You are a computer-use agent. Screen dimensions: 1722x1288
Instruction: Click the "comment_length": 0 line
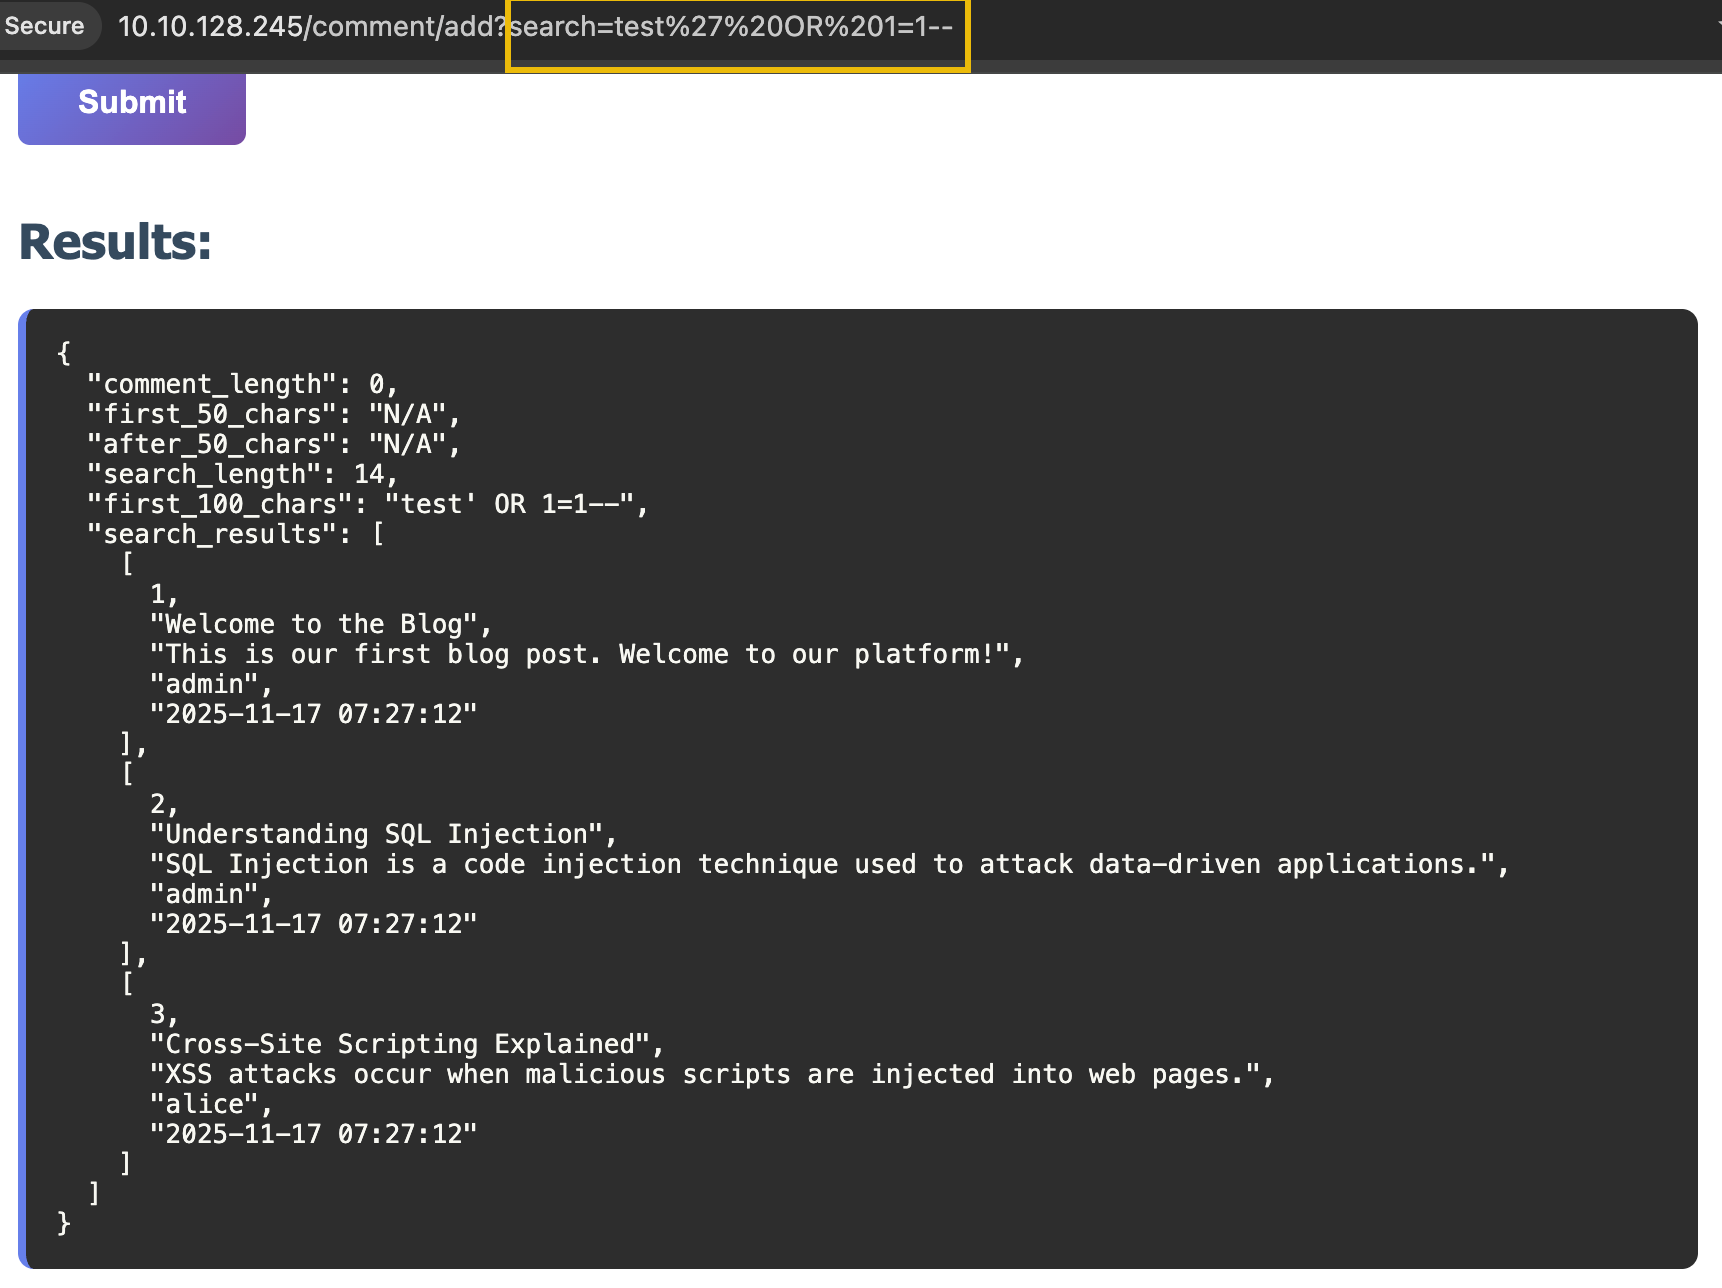(243, 384)
